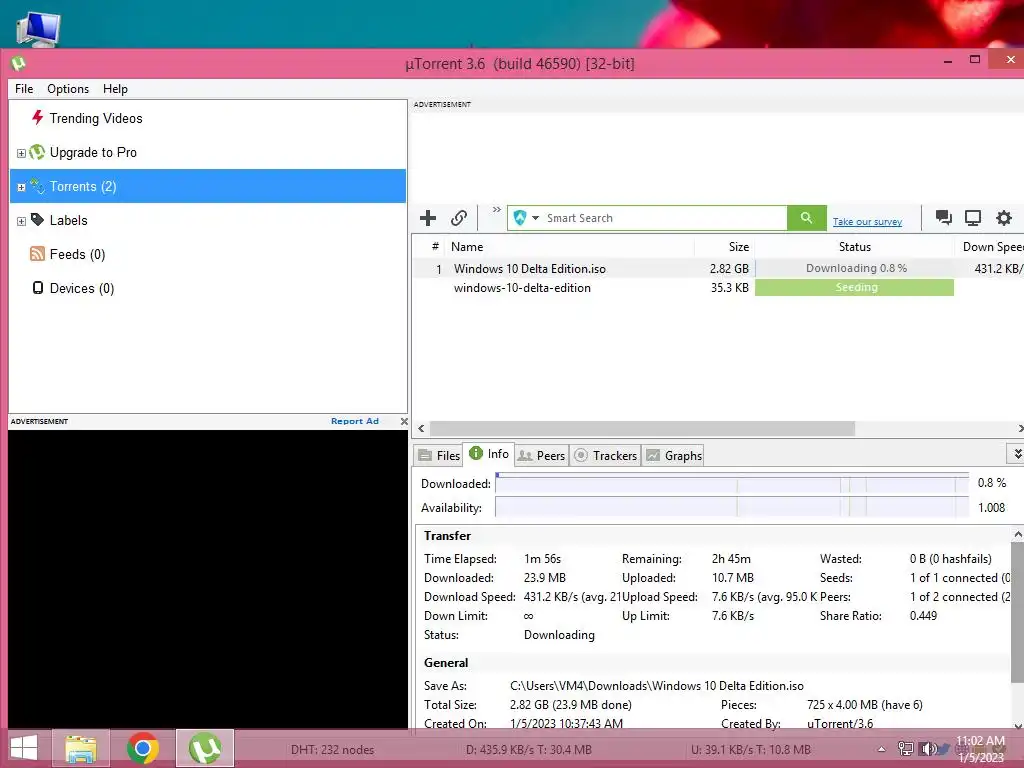Open Google Chrome from the taskbar

tap(143, 748)
